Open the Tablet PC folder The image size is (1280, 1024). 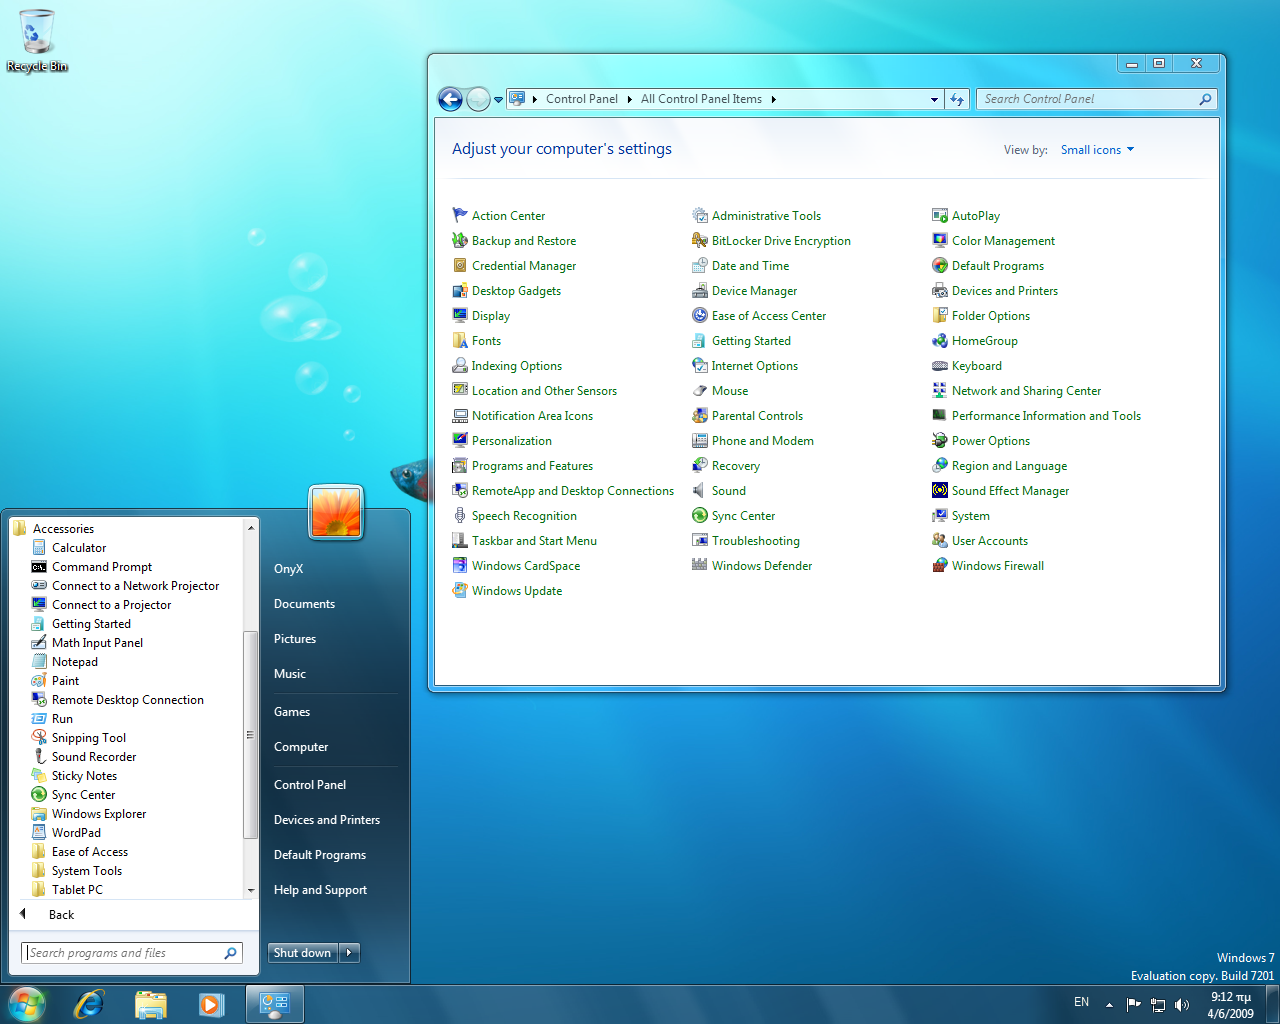[x=77, y=889]
